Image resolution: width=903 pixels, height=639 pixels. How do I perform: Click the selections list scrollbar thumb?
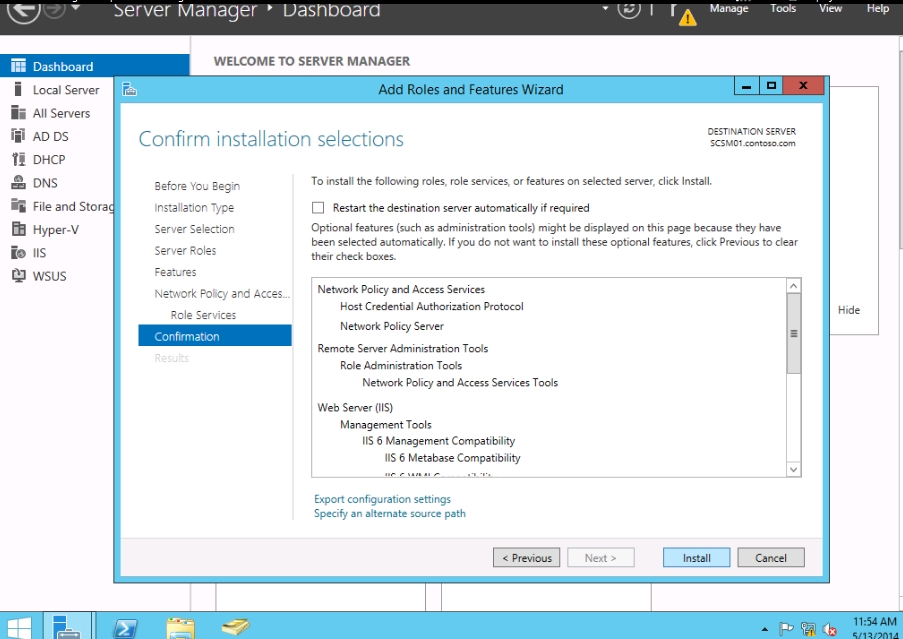click(x=794, y=333)
